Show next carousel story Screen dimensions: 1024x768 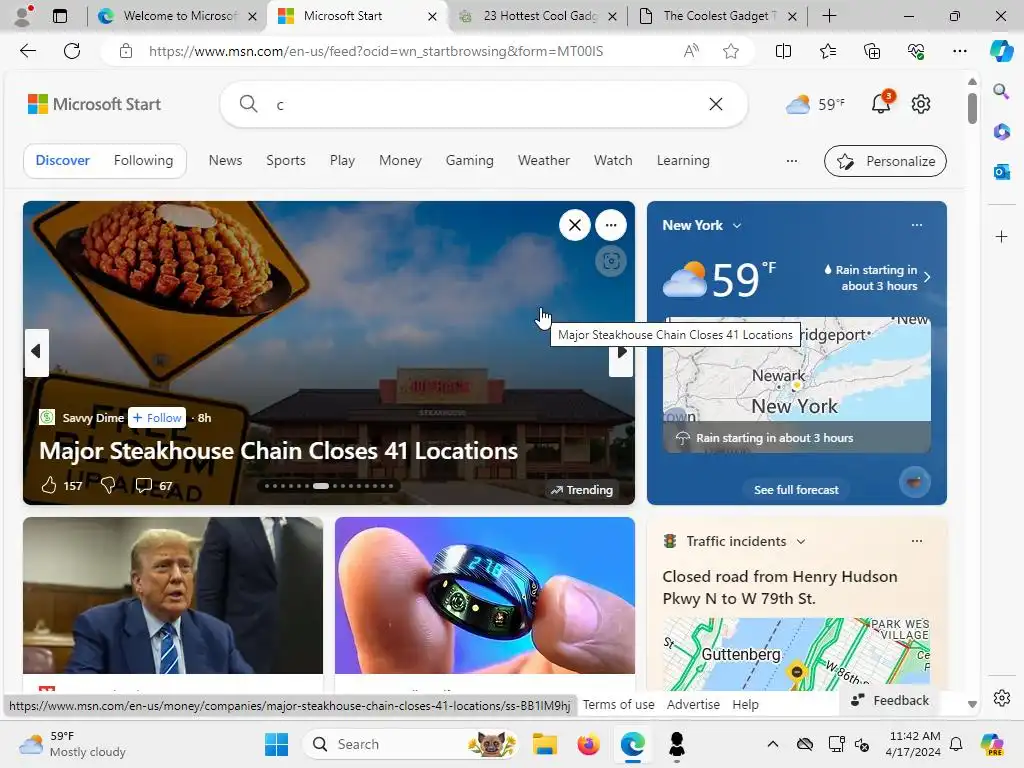(x=621, y=352)
